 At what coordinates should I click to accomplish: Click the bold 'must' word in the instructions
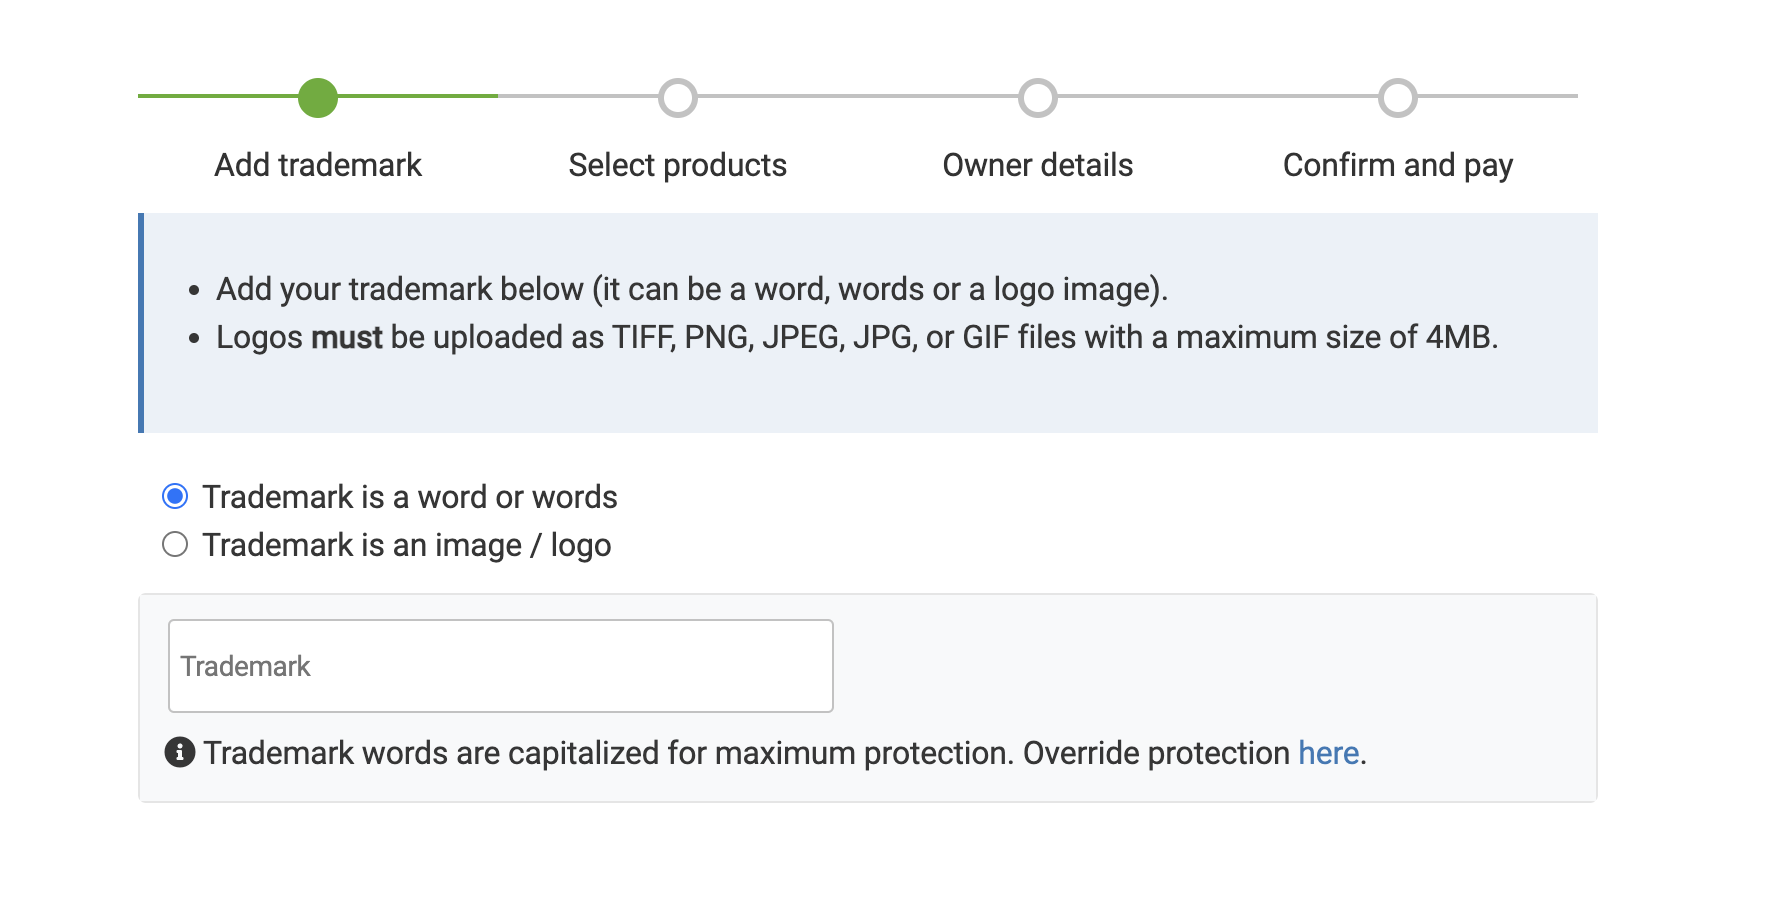coord(347,338)
